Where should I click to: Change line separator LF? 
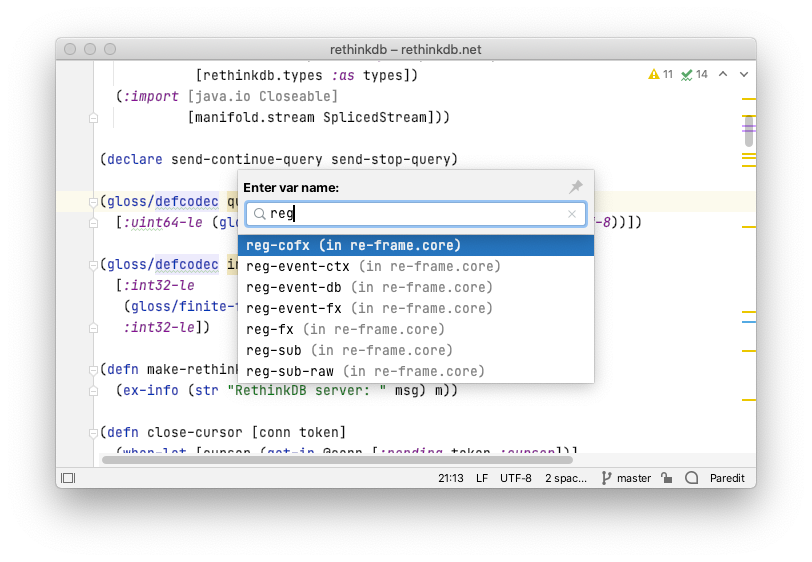click(x=482, y=478)
